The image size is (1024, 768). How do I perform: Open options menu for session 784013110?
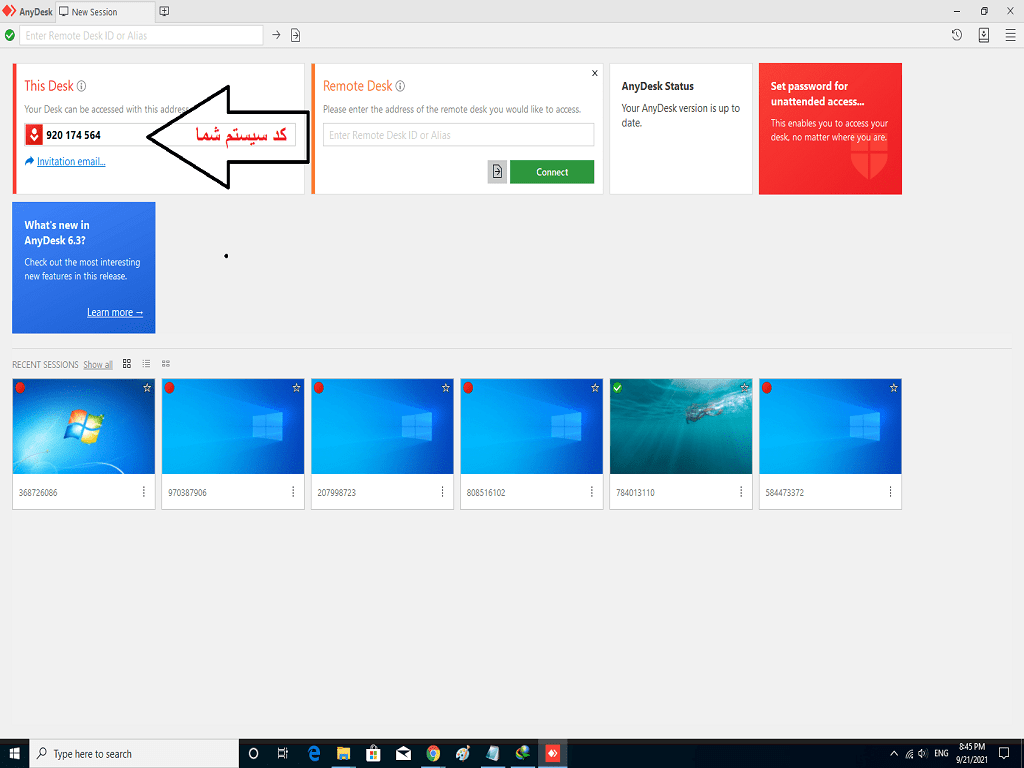coord(741,492)
